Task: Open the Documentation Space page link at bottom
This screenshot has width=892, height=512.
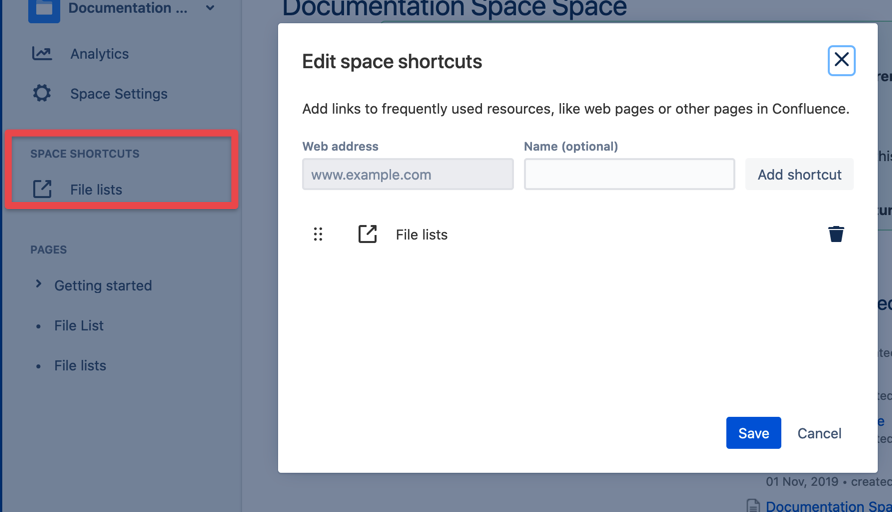Action: (828, 506)
